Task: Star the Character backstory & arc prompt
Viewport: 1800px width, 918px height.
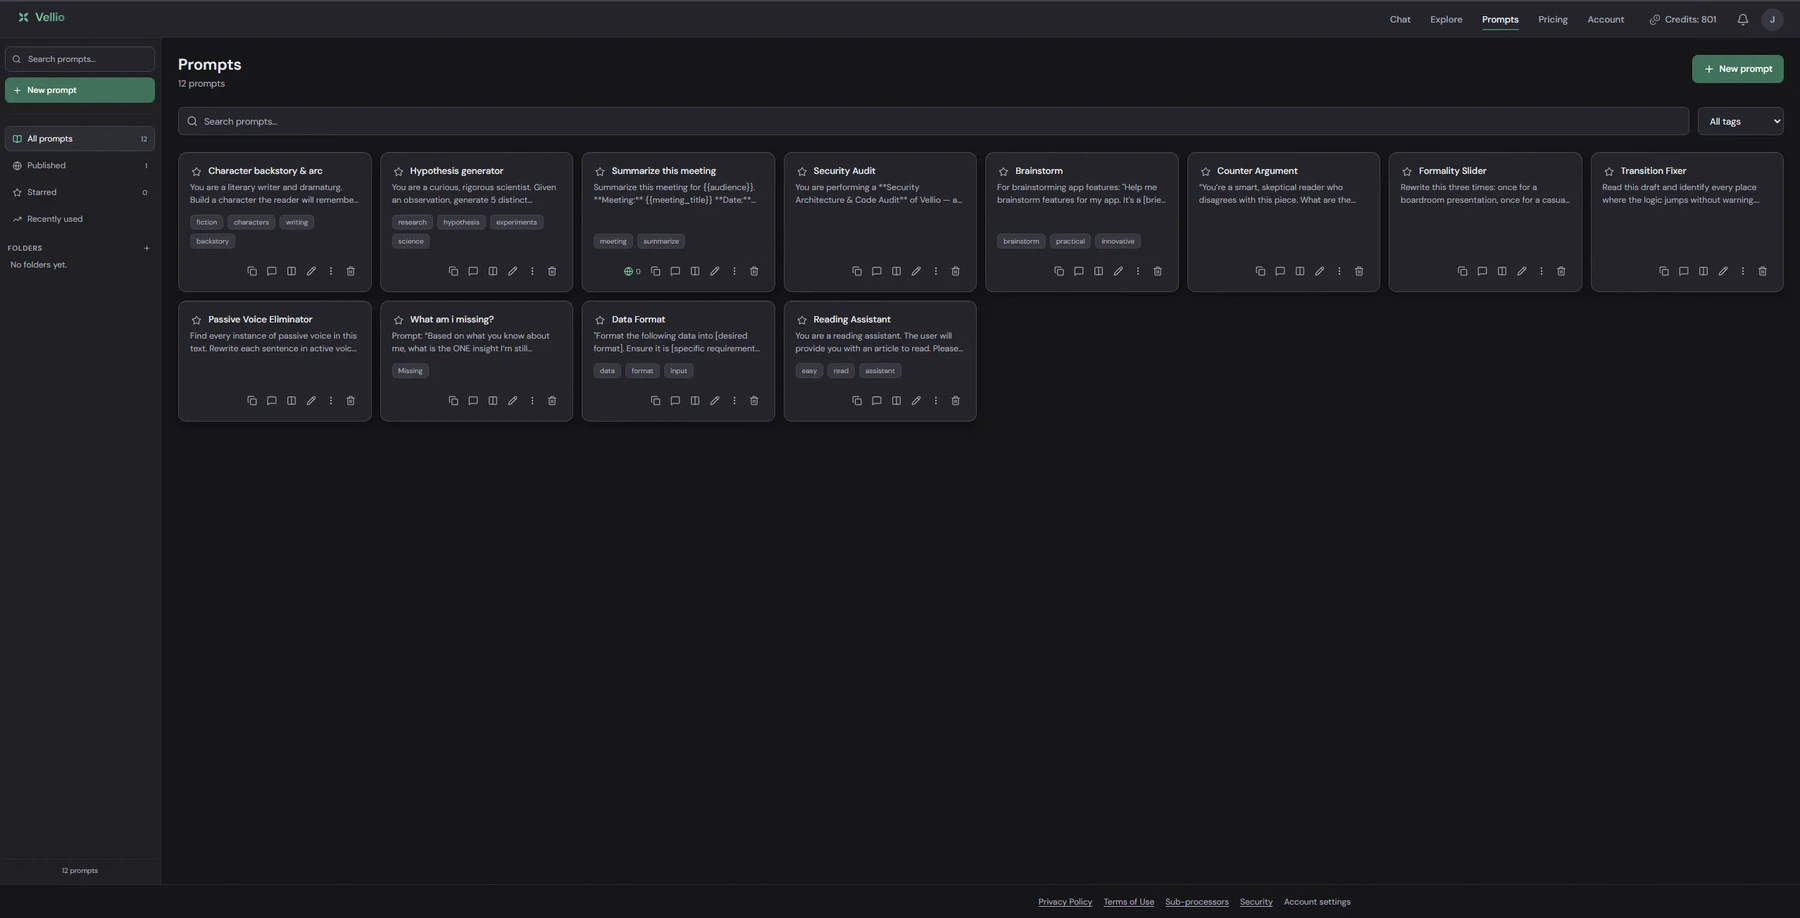Action: 196,171
